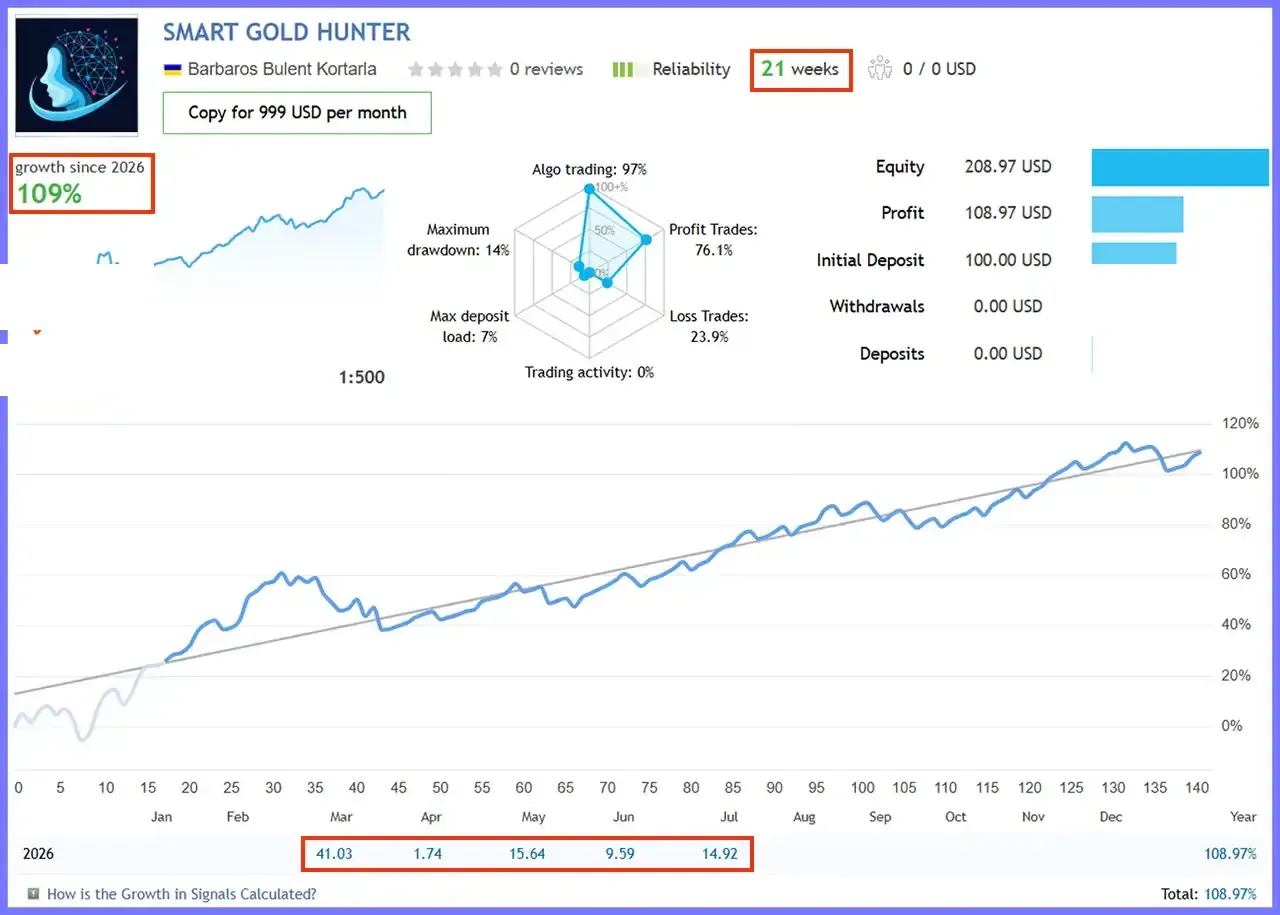Screen dimensions: 1280x915
Task: Click the 1:500 leverage value
Action: [x=362, y=377]
